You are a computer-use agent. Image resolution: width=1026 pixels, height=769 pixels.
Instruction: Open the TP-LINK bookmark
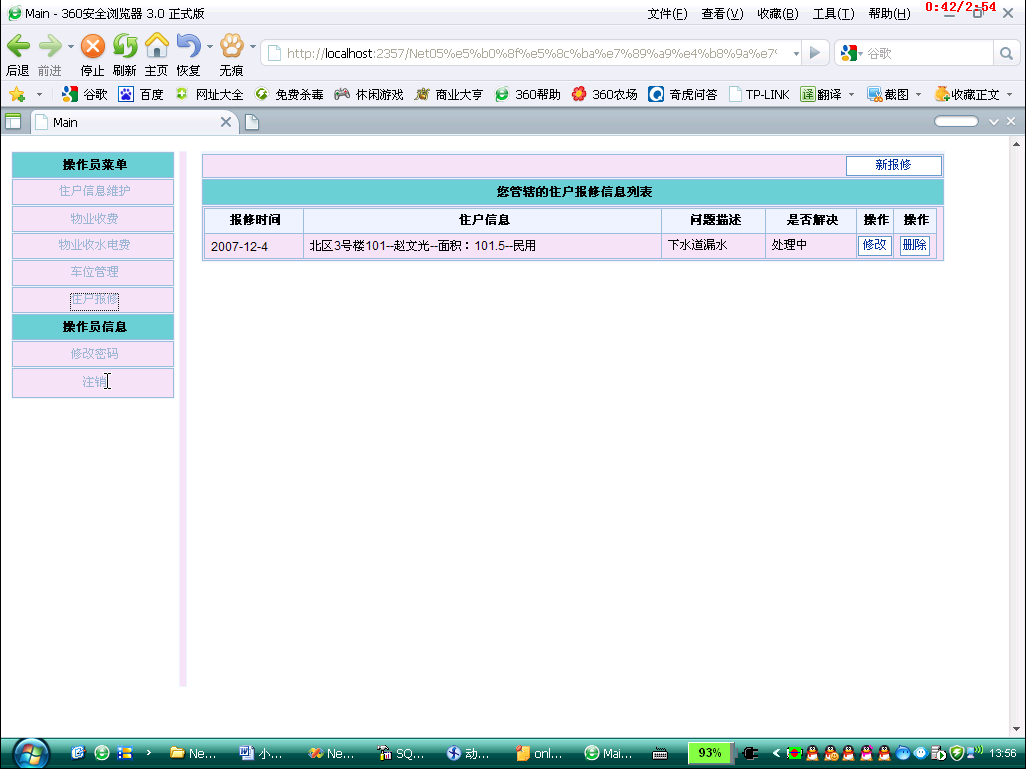coord(759,94)
